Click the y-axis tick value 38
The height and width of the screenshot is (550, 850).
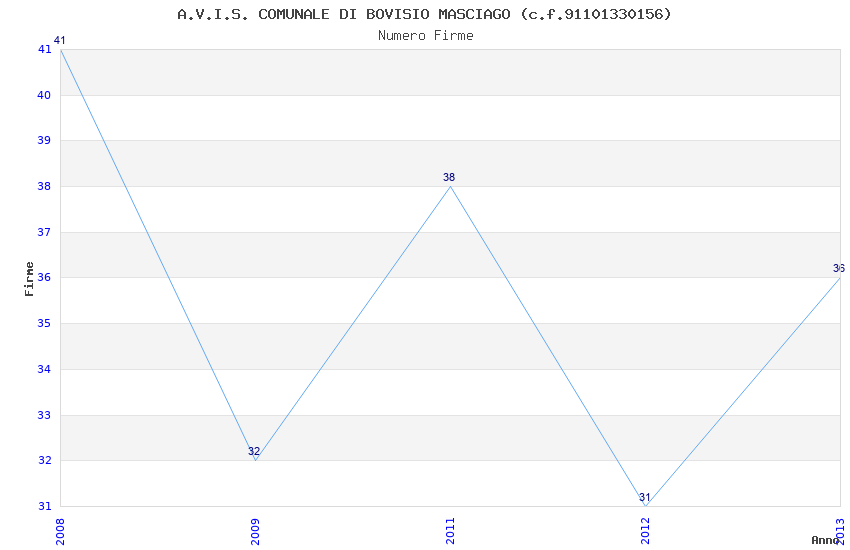coord(44,186)
